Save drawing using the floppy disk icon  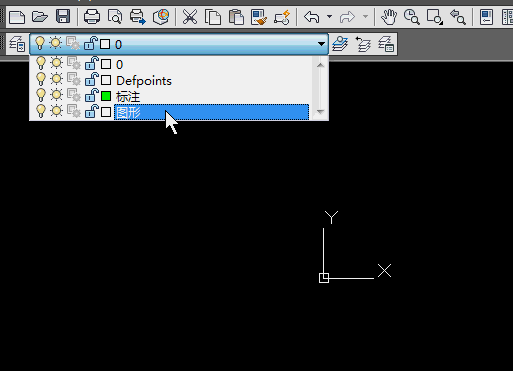(63, 16)
